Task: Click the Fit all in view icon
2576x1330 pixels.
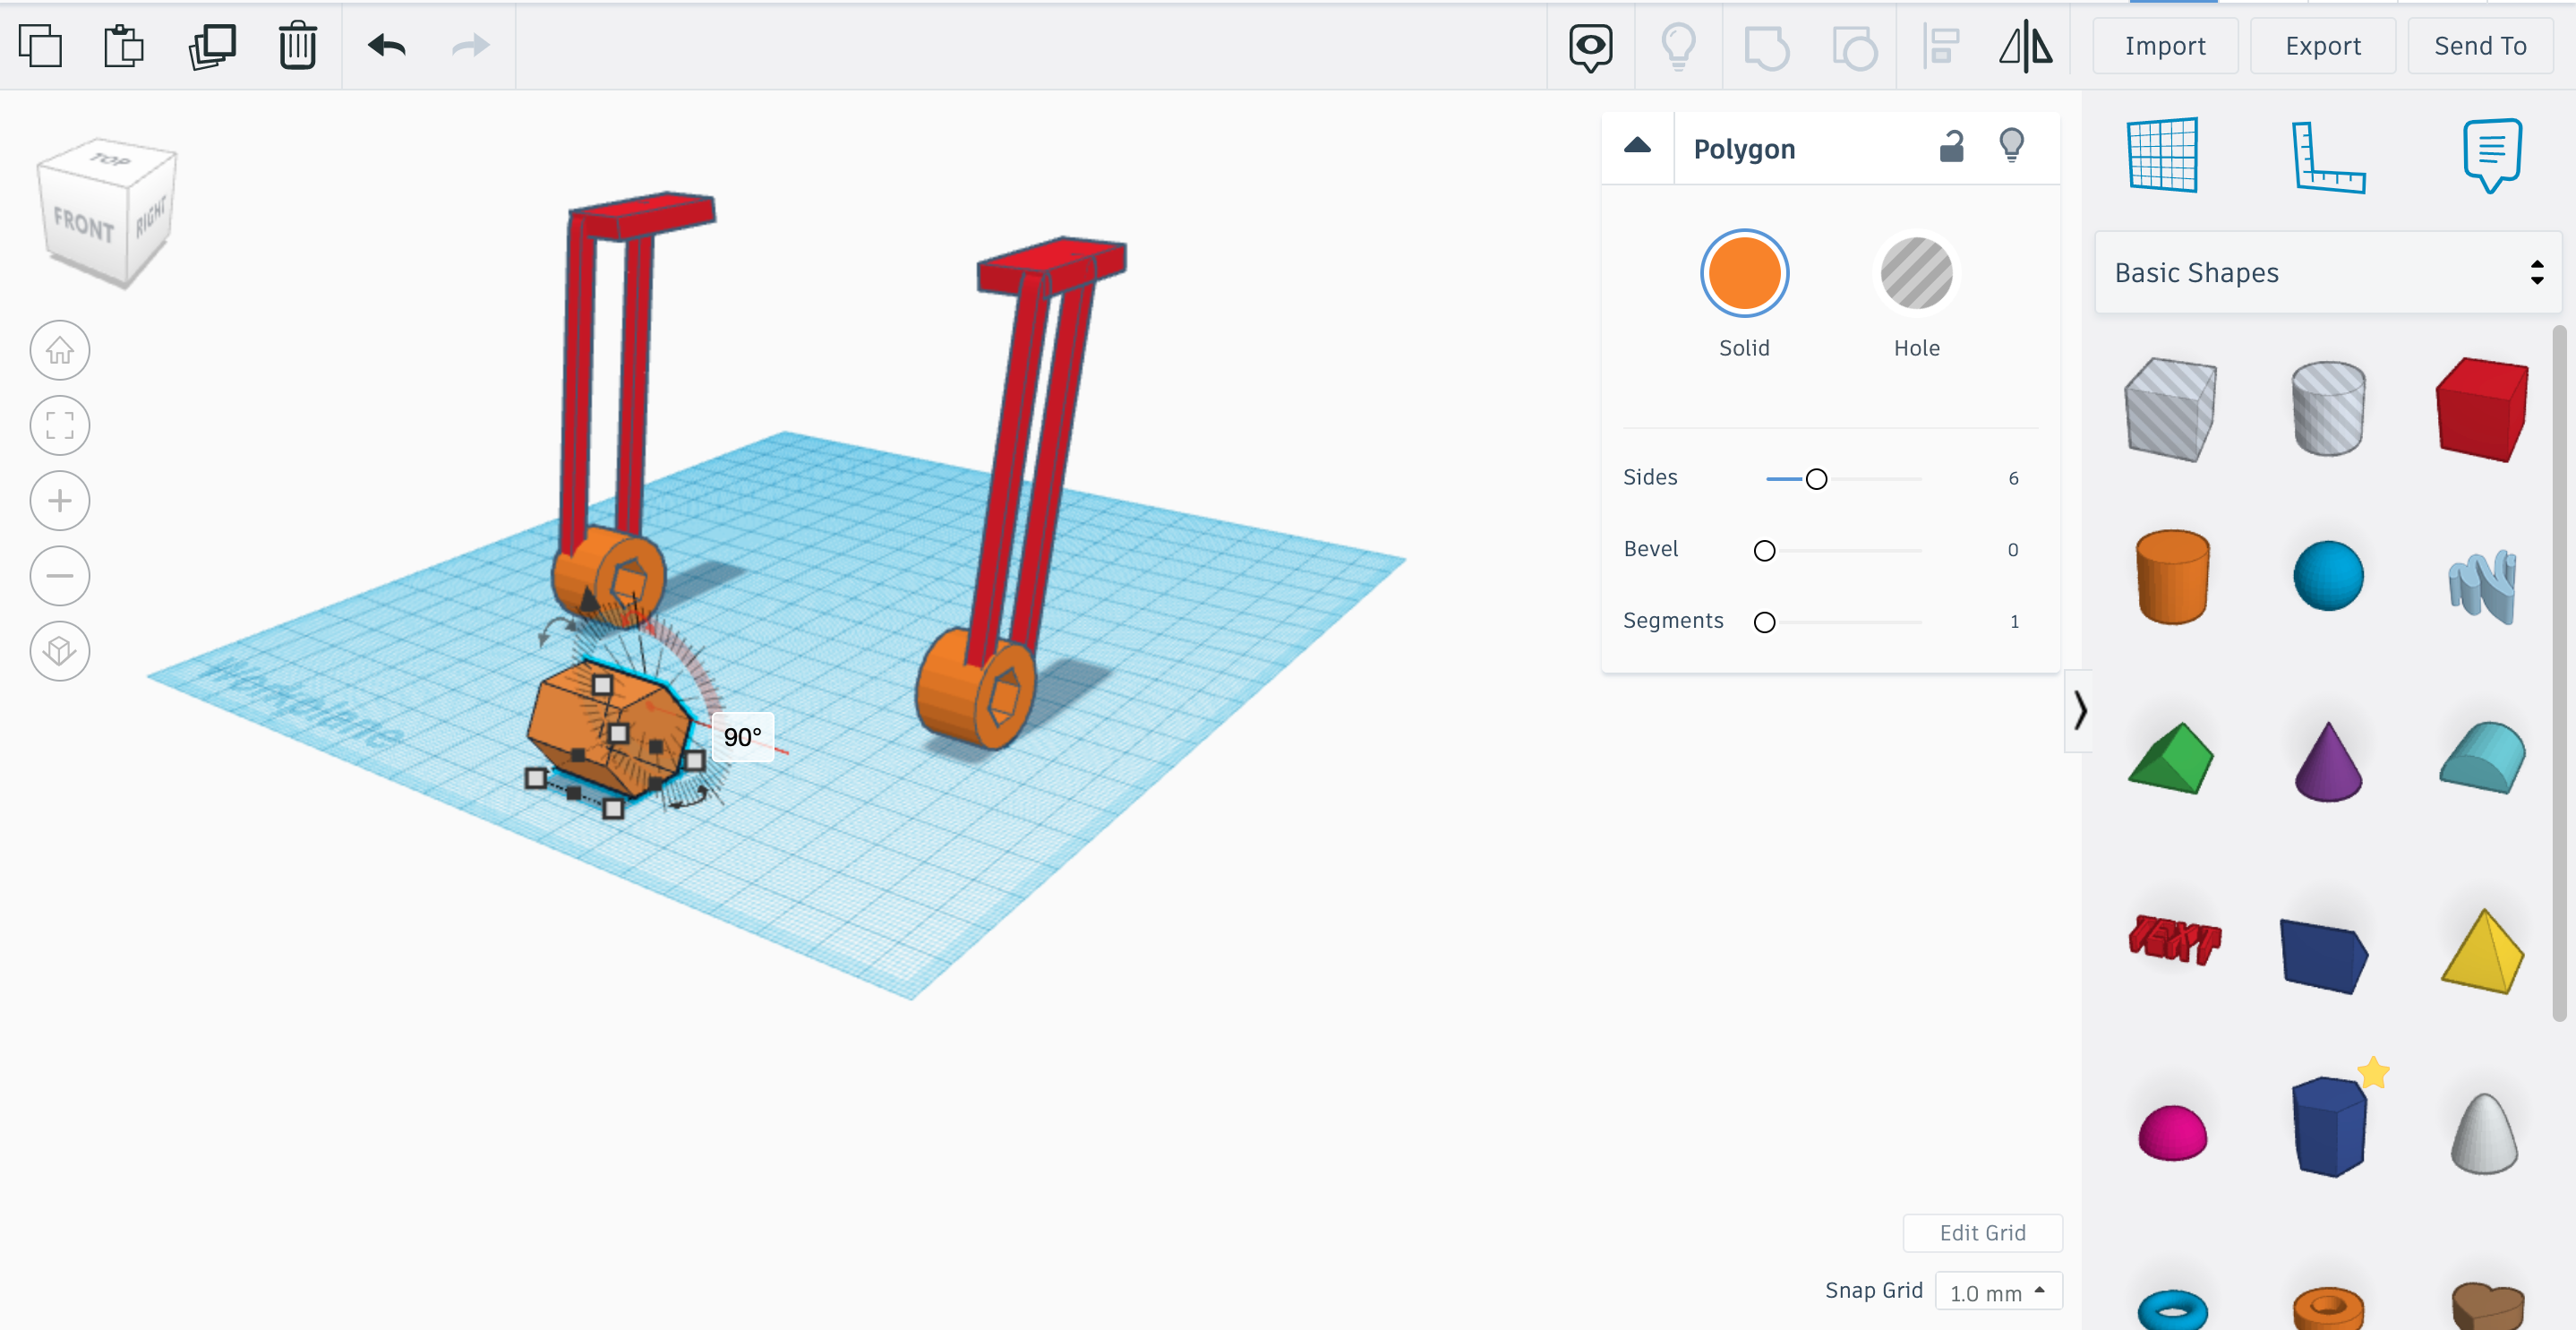Action: click(60, 426)
